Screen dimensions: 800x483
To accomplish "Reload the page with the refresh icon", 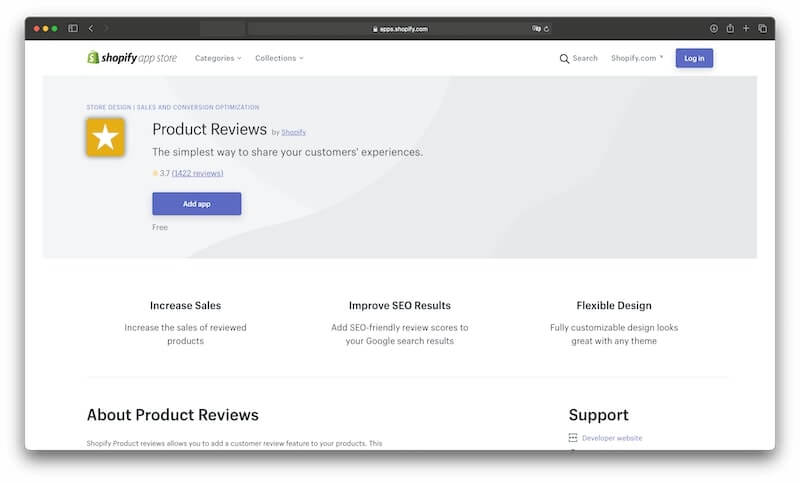I will coord(546,29).
